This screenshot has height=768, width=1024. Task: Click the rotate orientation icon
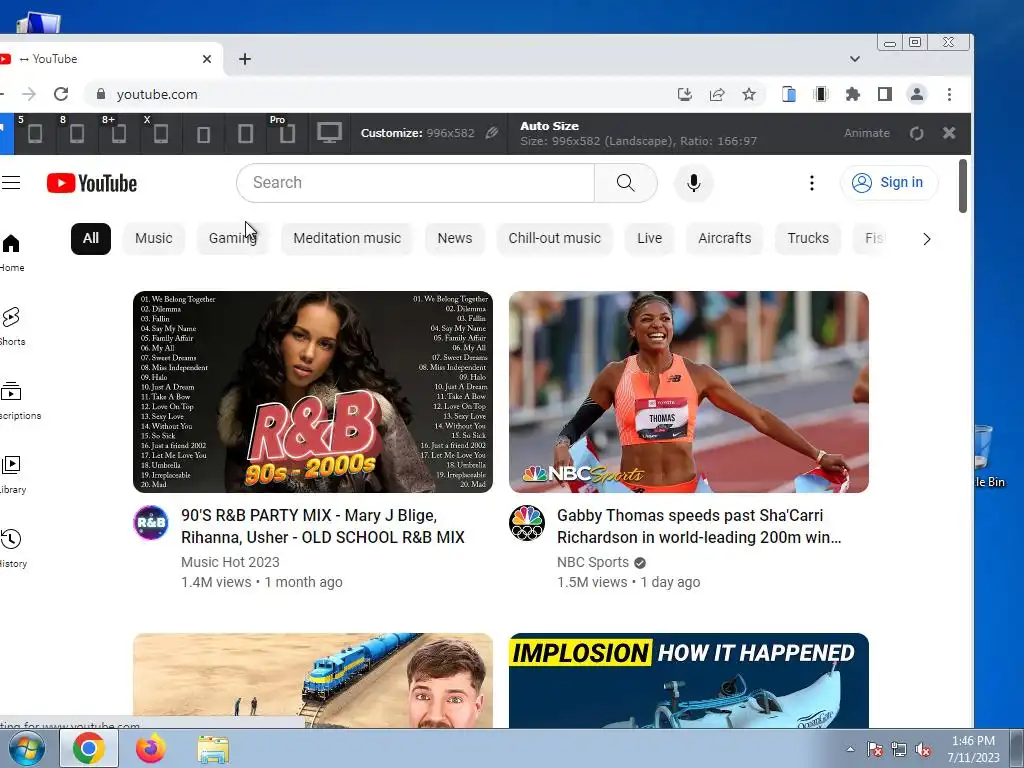[x=916, y=133]
